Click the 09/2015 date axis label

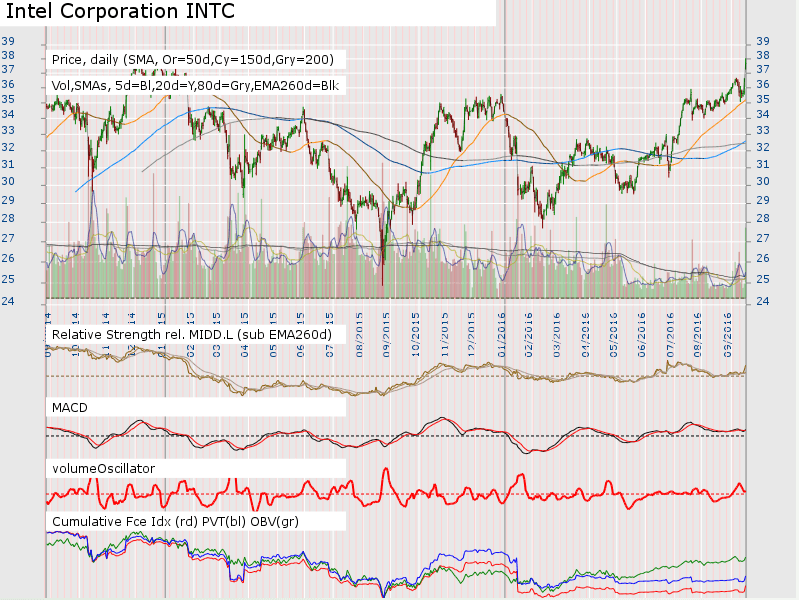tap(387, 335)
